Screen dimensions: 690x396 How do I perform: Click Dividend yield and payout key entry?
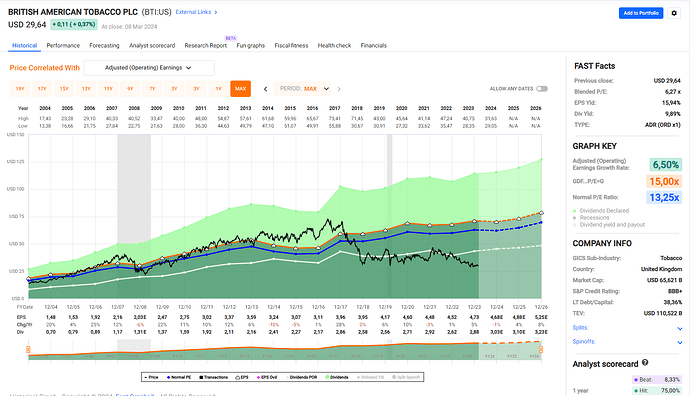point(609,225)
